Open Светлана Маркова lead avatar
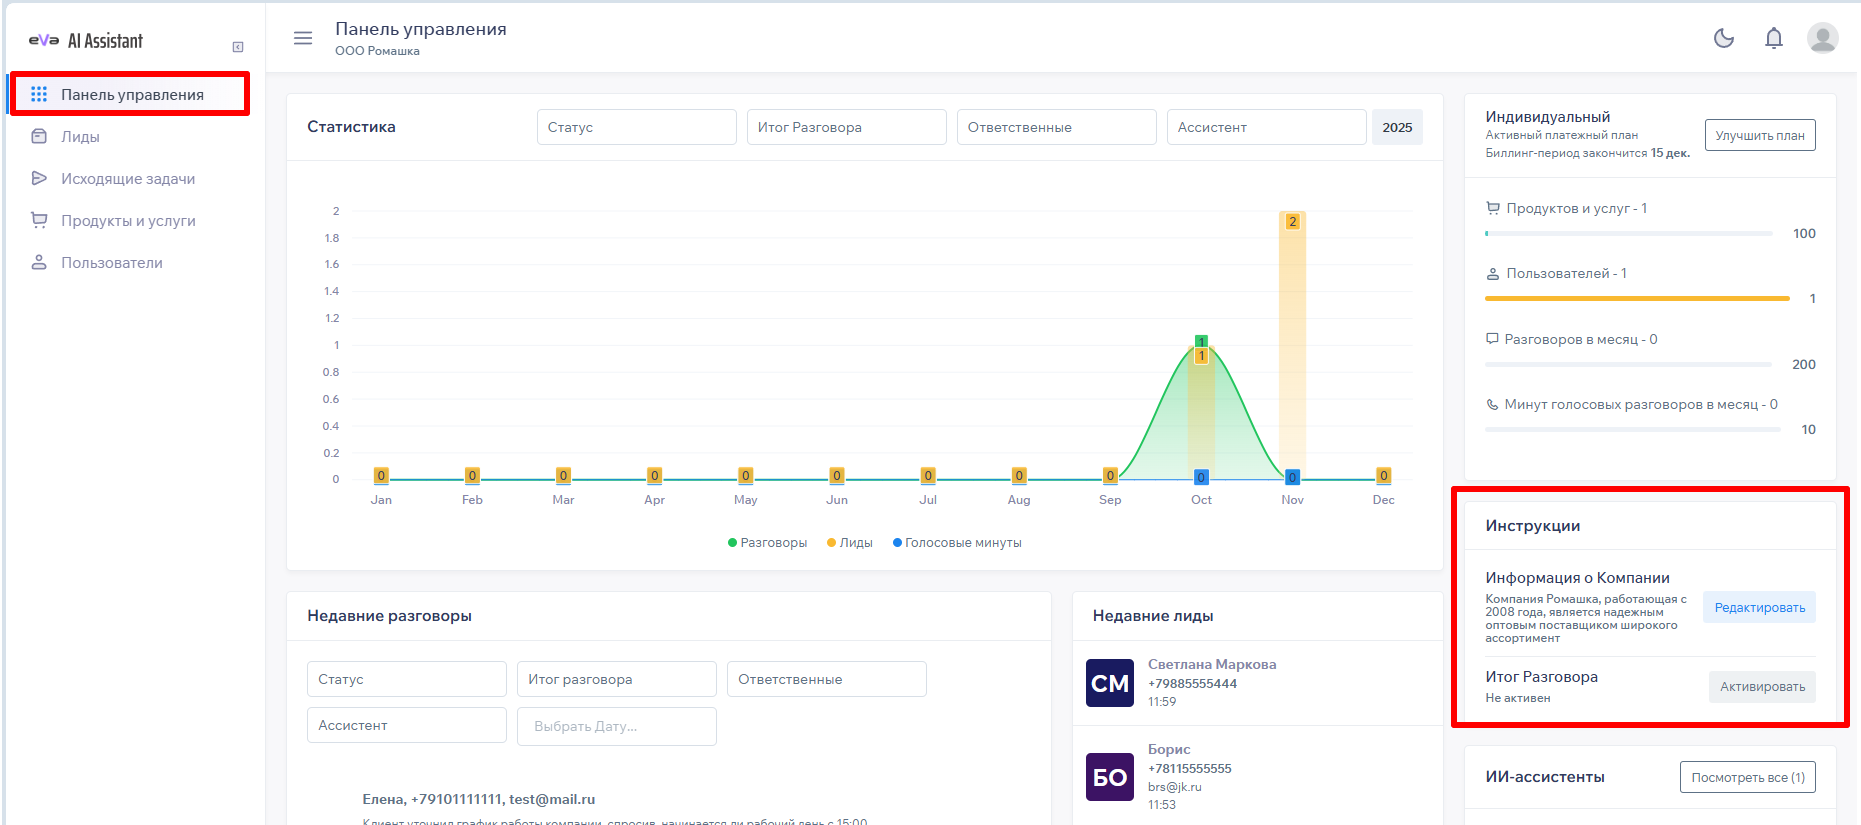This screenshot has height=825, width=1861. pos(1110,683)
